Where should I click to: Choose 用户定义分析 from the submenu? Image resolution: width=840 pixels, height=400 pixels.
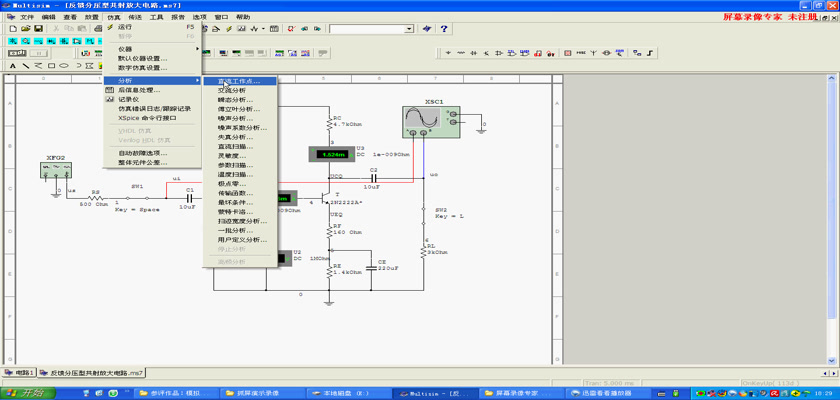pyautogui.click(x=240, y=240)
